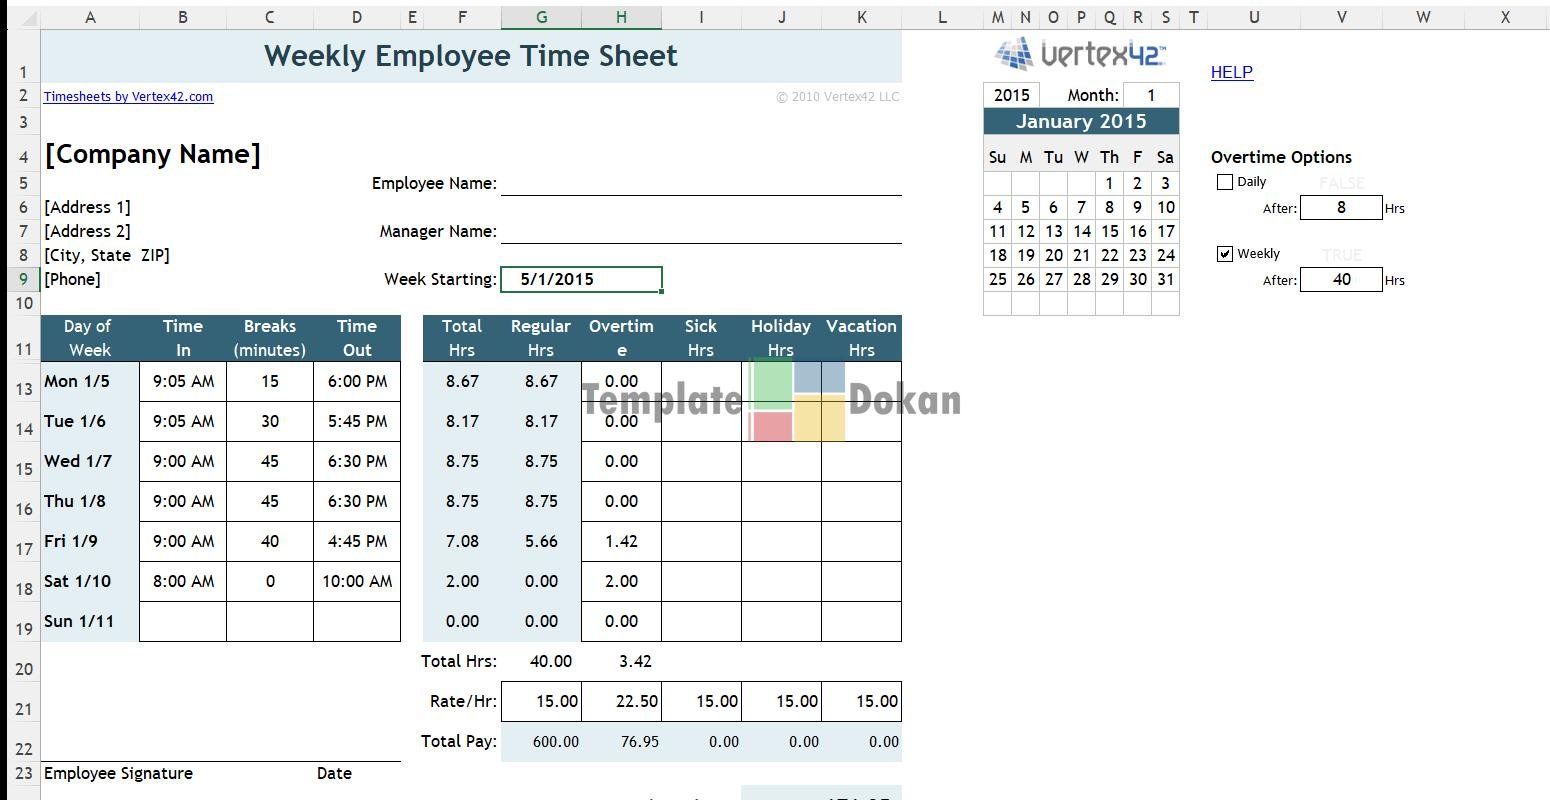Click the Weekly After hours box showing 40
1550x800 pixels.
(x=1341, y=280)
